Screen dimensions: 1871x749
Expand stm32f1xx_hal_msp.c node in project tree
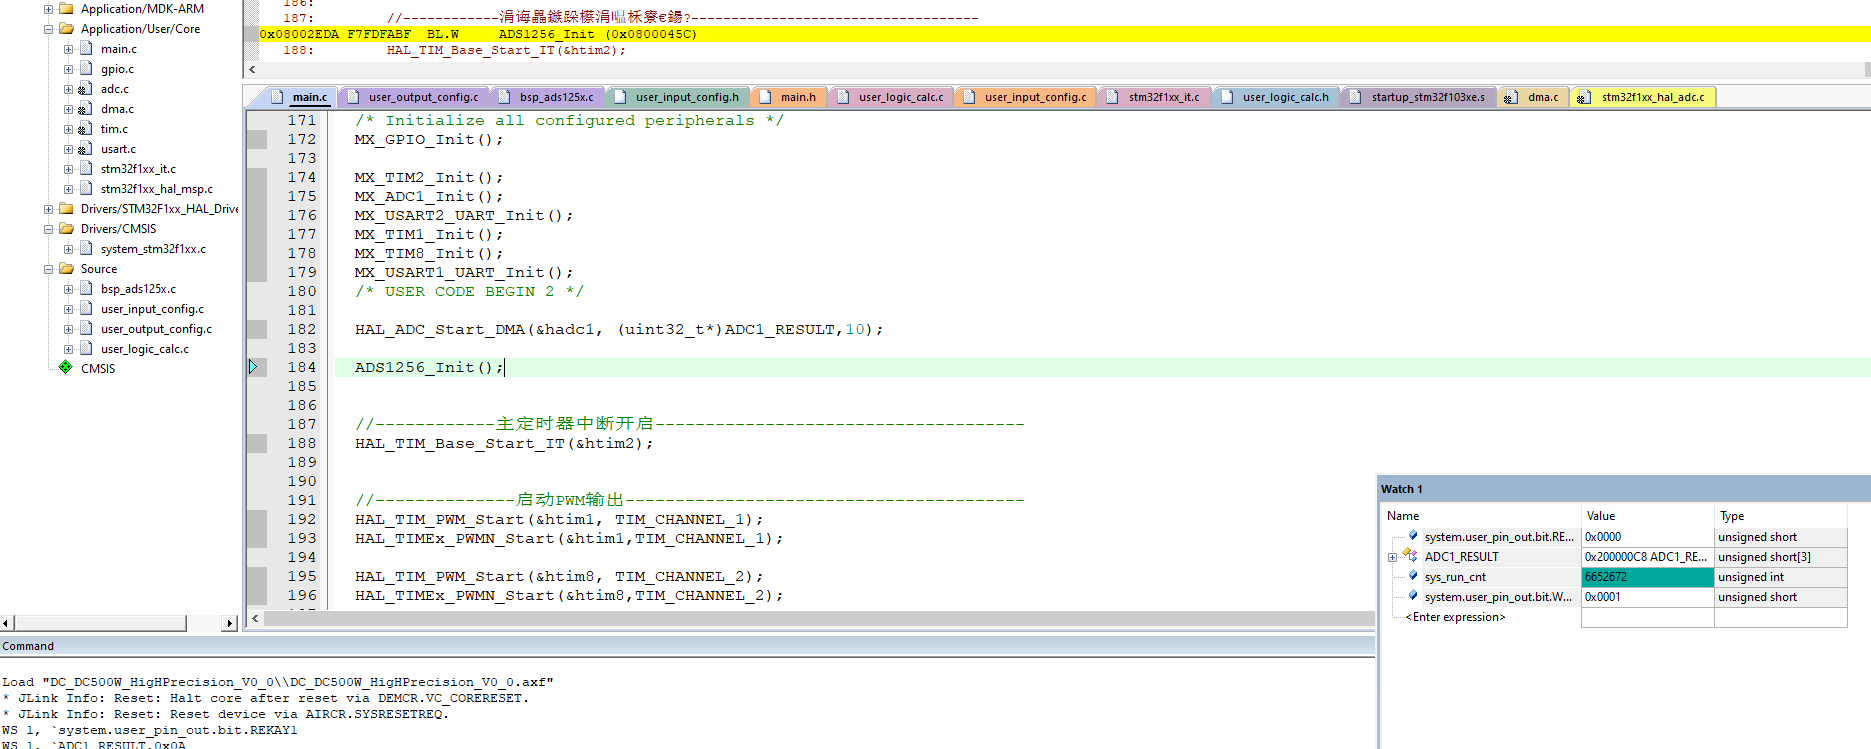tap(68, 189)
